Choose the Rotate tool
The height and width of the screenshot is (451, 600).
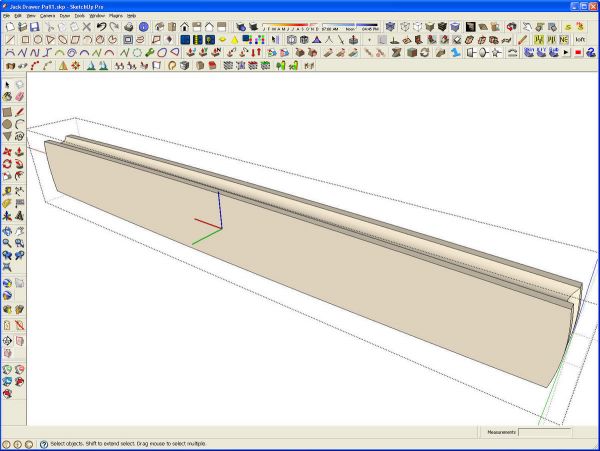pos(7,164)
